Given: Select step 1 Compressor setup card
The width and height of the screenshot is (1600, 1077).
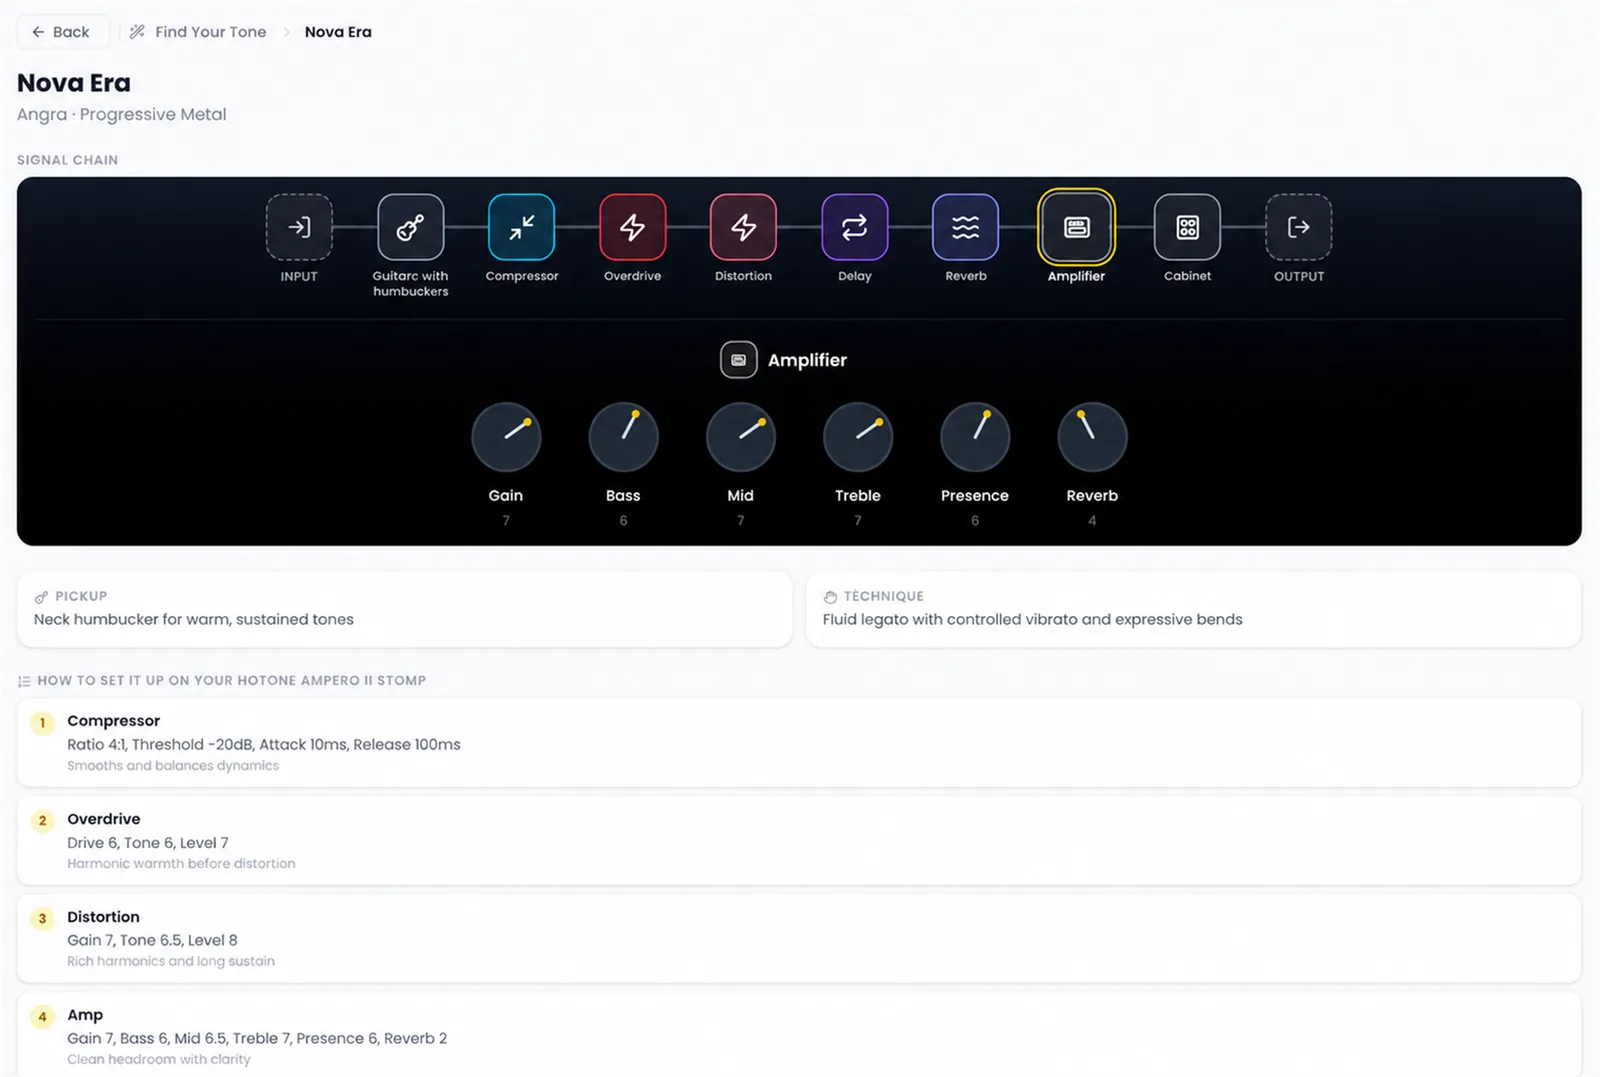Looking at the screenshot, I should click(x=799, y=743).
